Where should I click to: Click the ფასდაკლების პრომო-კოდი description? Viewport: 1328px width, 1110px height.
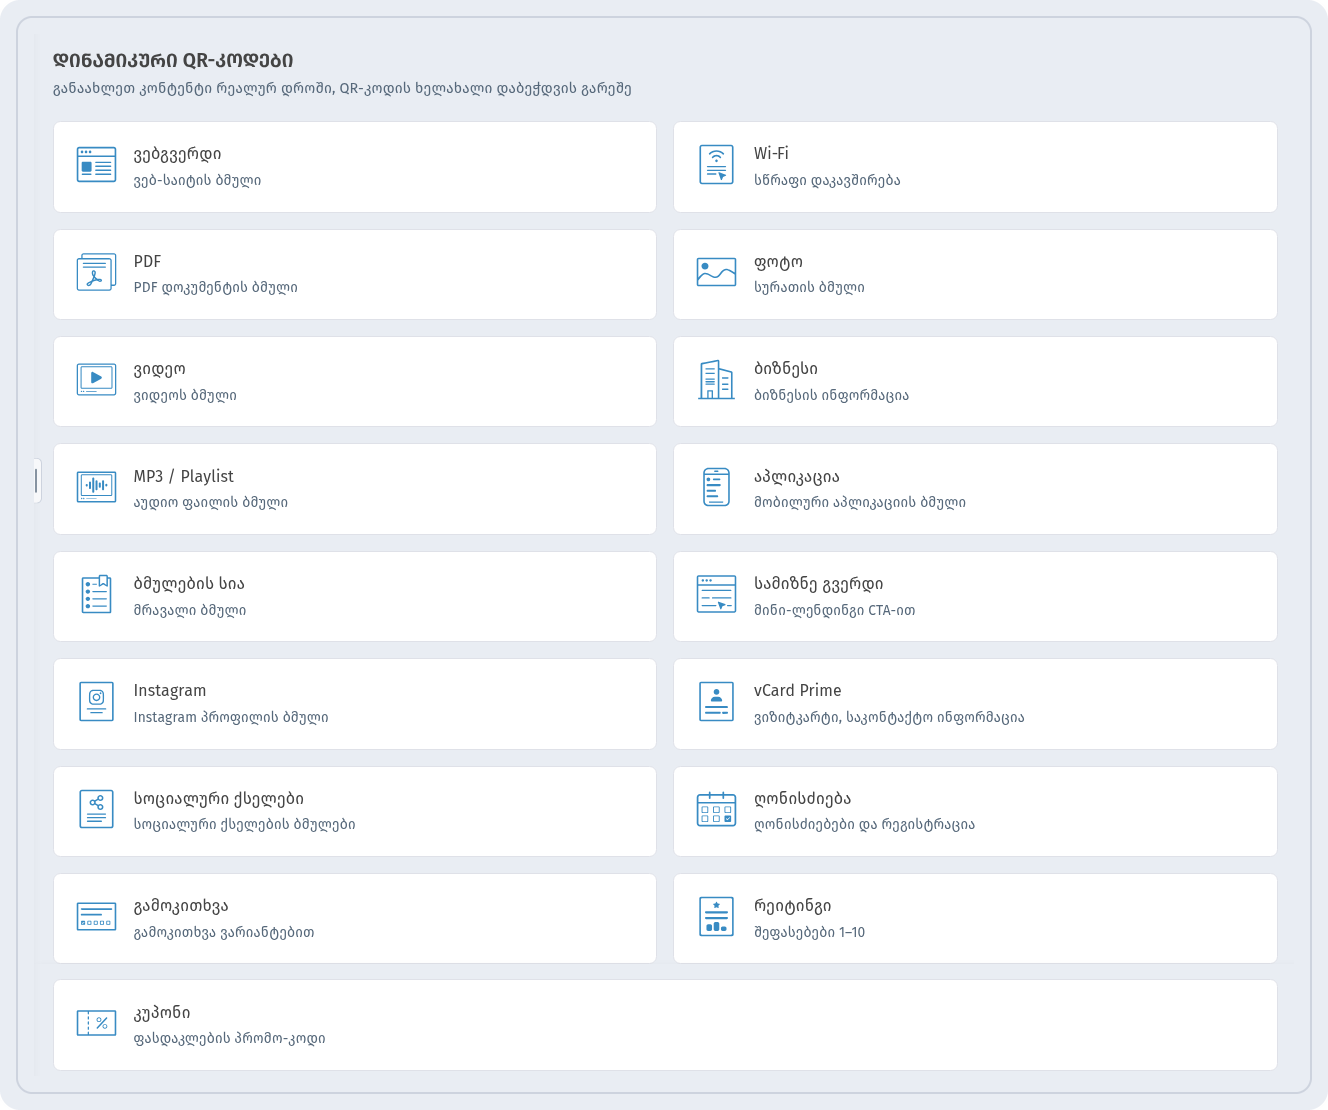(230, 1039)
